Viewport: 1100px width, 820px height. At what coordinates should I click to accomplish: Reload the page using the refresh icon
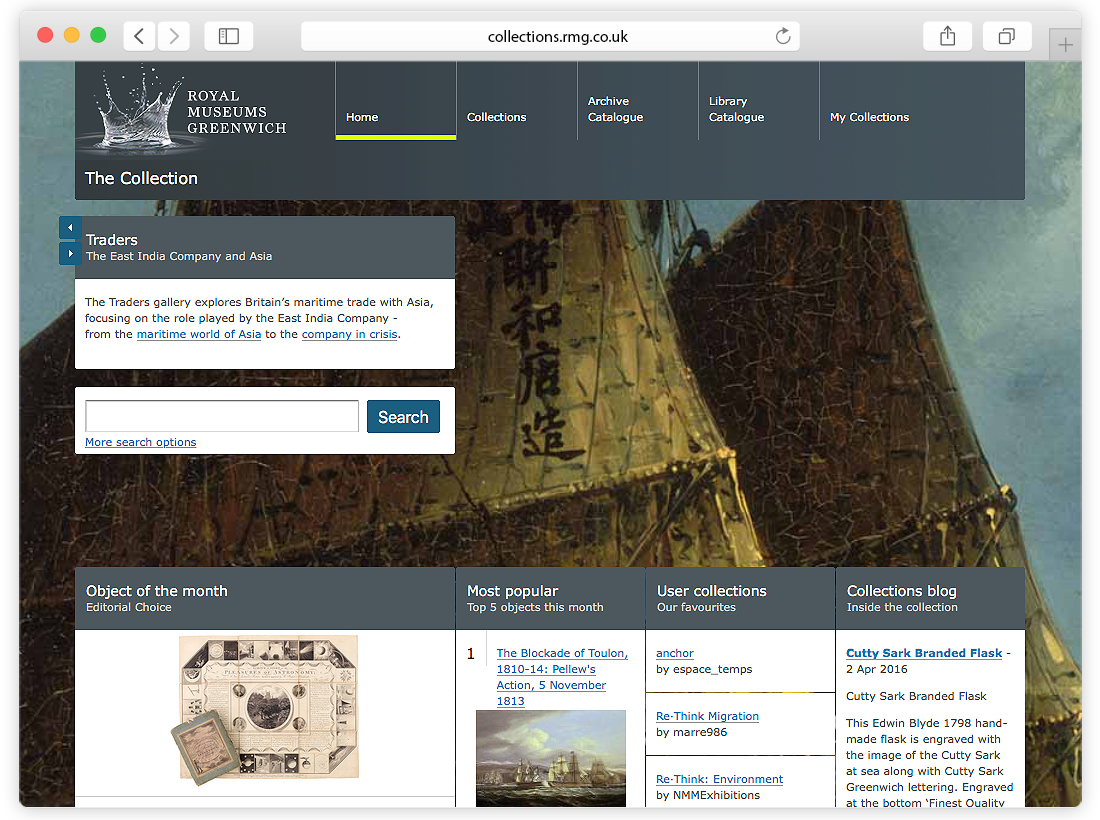pyautogui.click(x=783, y=36)
